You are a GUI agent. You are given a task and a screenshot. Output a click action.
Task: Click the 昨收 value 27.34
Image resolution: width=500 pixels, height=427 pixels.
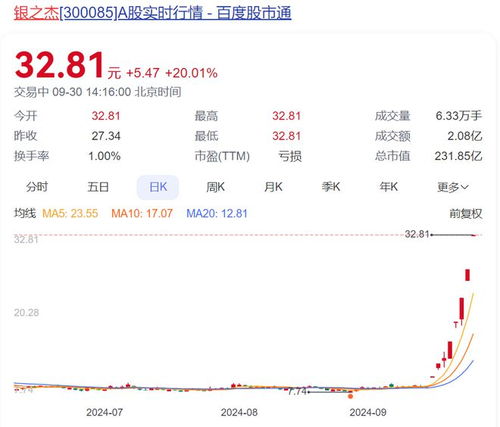(x=106, y=136)
